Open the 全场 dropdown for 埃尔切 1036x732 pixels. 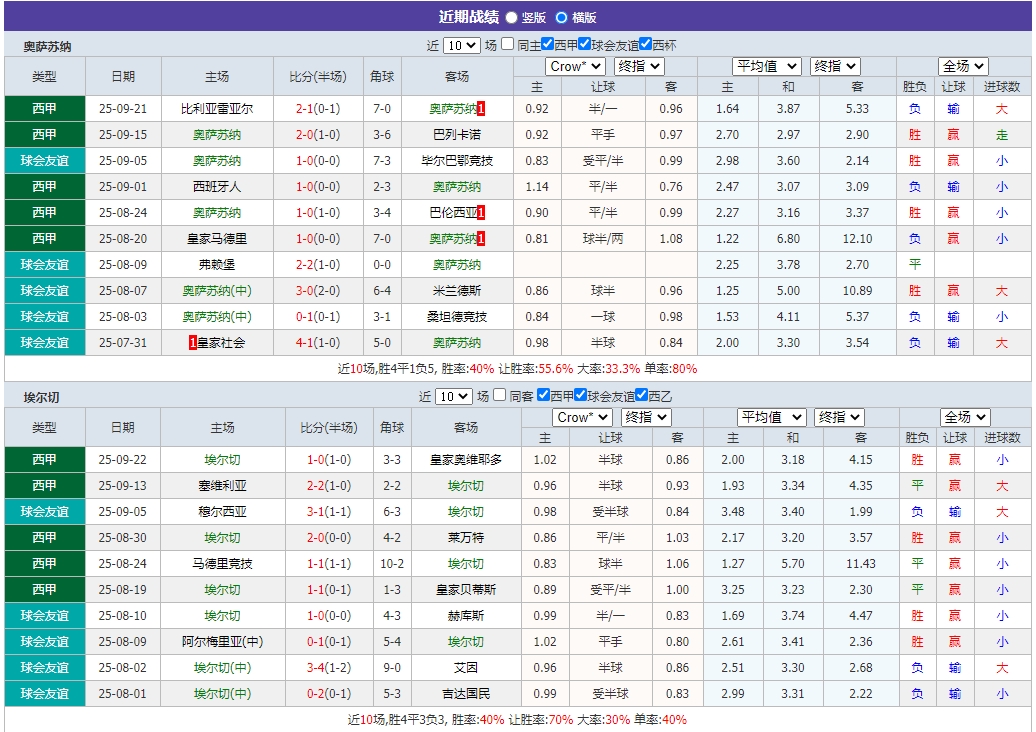(x=963, y=417)
